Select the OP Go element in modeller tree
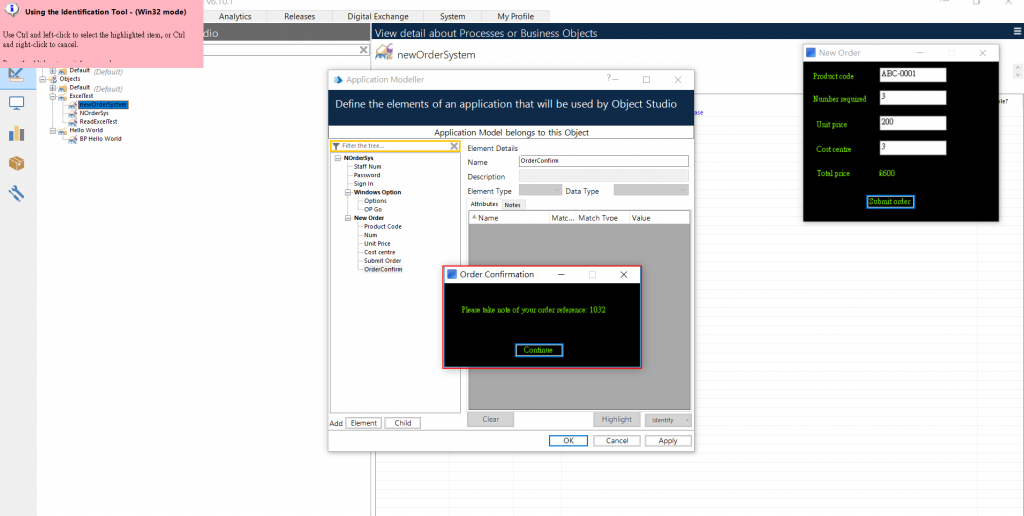Image resolution: width=1024 pixels, height=516 pixels. click(x=373, y=210)
